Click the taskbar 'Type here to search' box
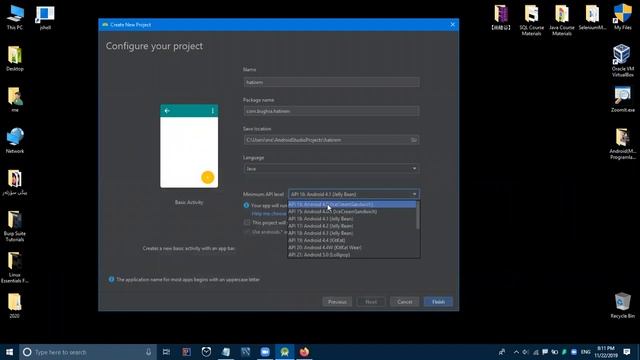The height and width of the screenshot is (360, 640). point(88,352)
